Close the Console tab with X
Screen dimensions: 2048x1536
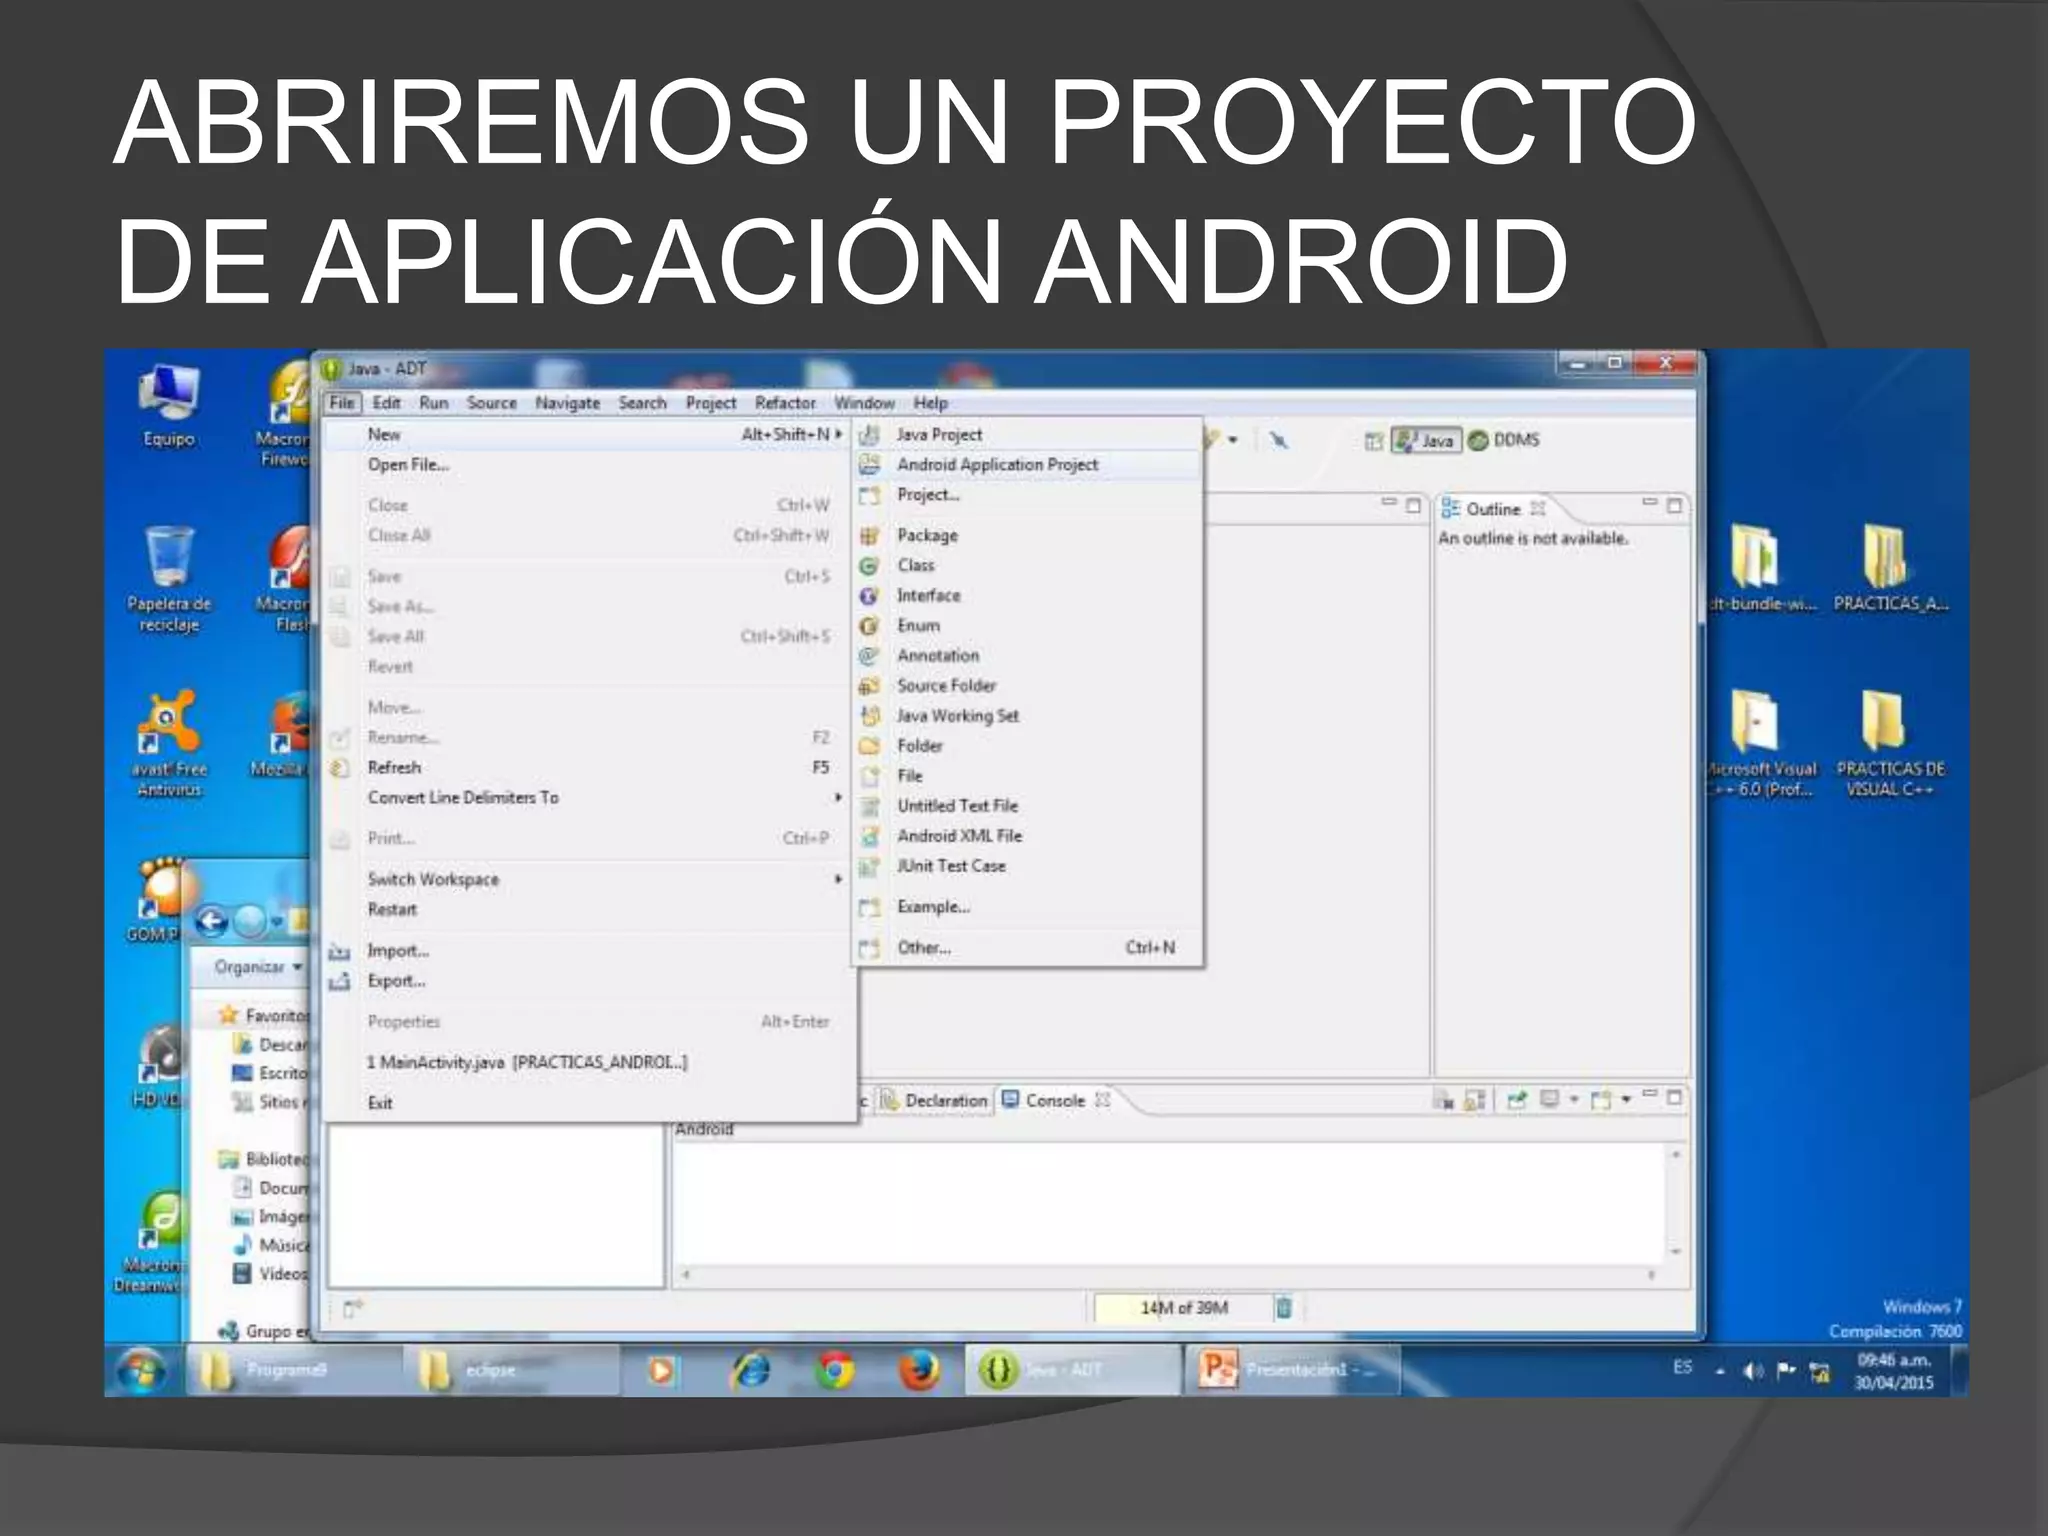click(1102, 1100)
